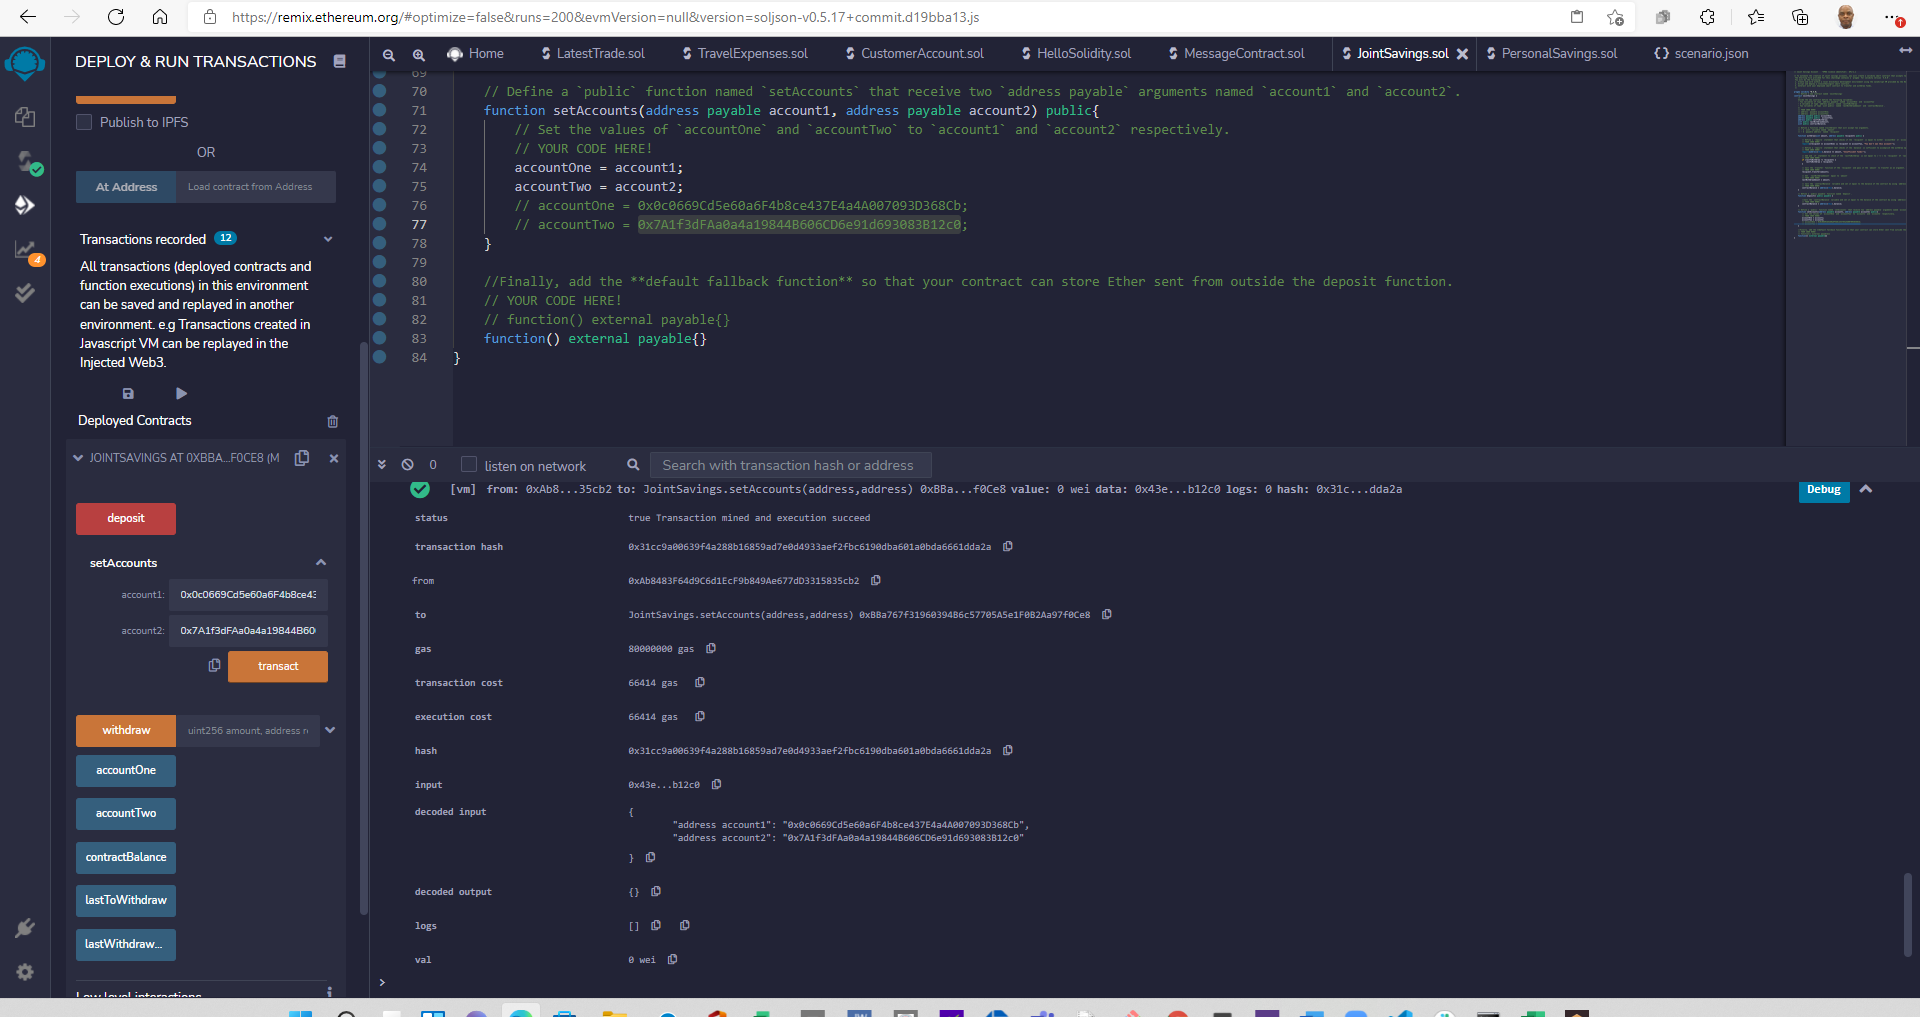Viewport: 1920px width, 1017px height.
Task: Open the scenario.json tab
Action: point(1710,53)
